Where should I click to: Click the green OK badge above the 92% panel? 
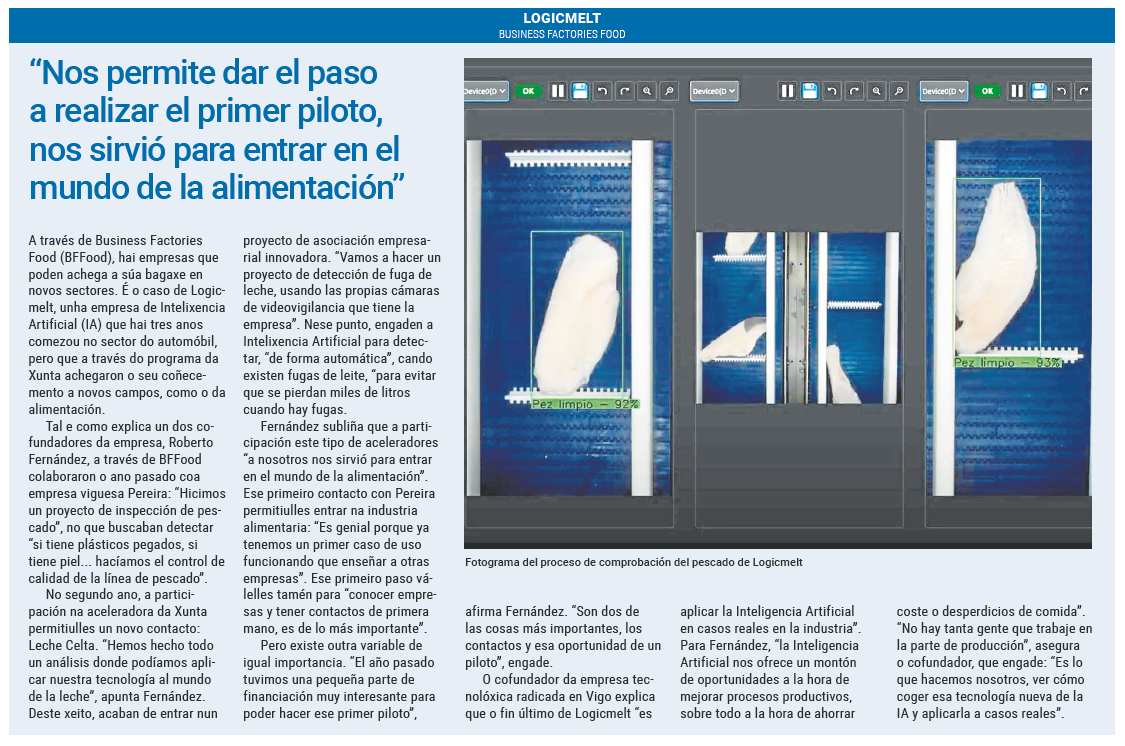(528, 91)
